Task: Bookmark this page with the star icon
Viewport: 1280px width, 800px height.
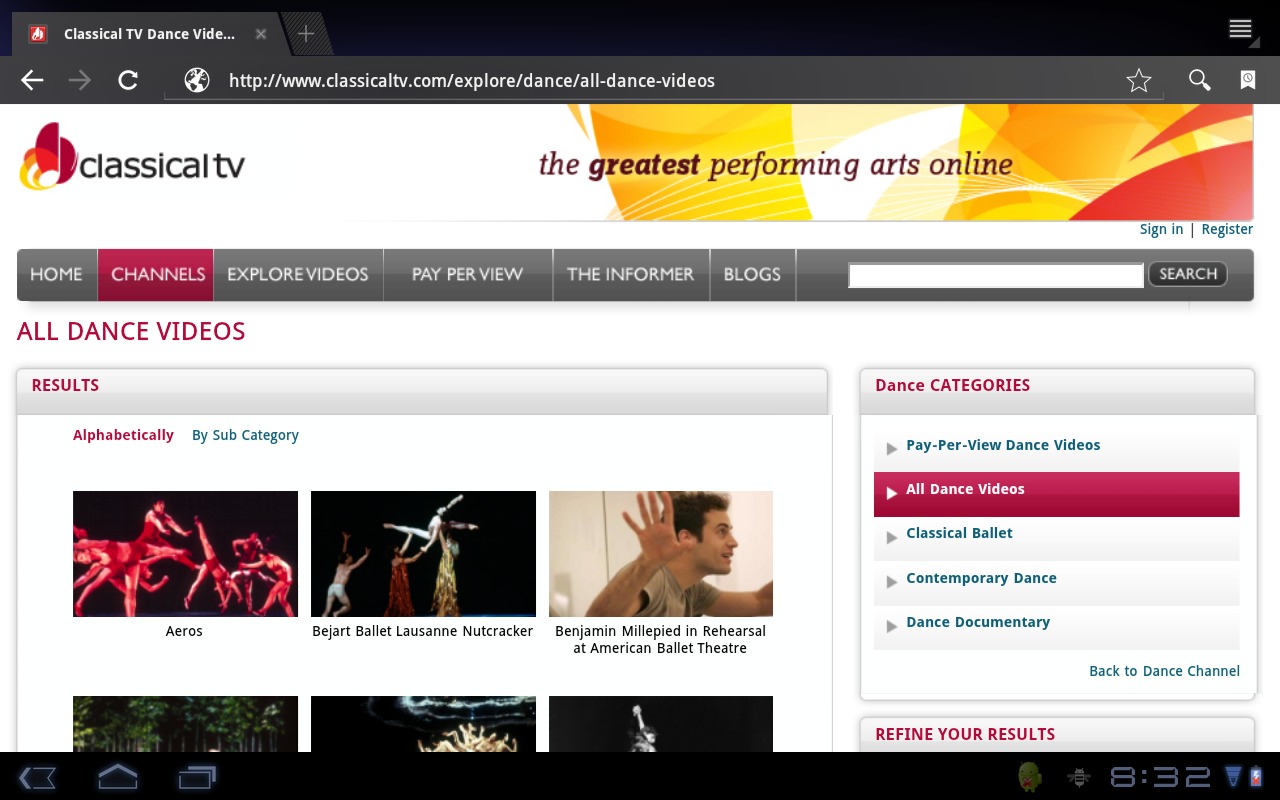Action: click(x=1139, y=80)
